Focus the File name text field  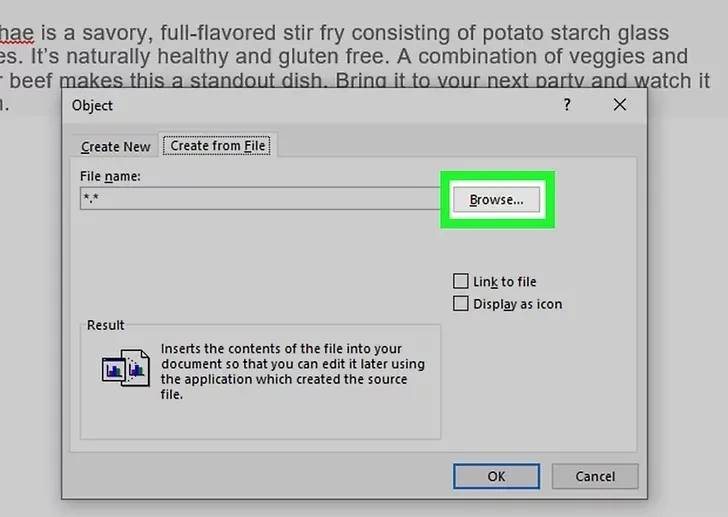pyautogui.click(x=260, y=199)
